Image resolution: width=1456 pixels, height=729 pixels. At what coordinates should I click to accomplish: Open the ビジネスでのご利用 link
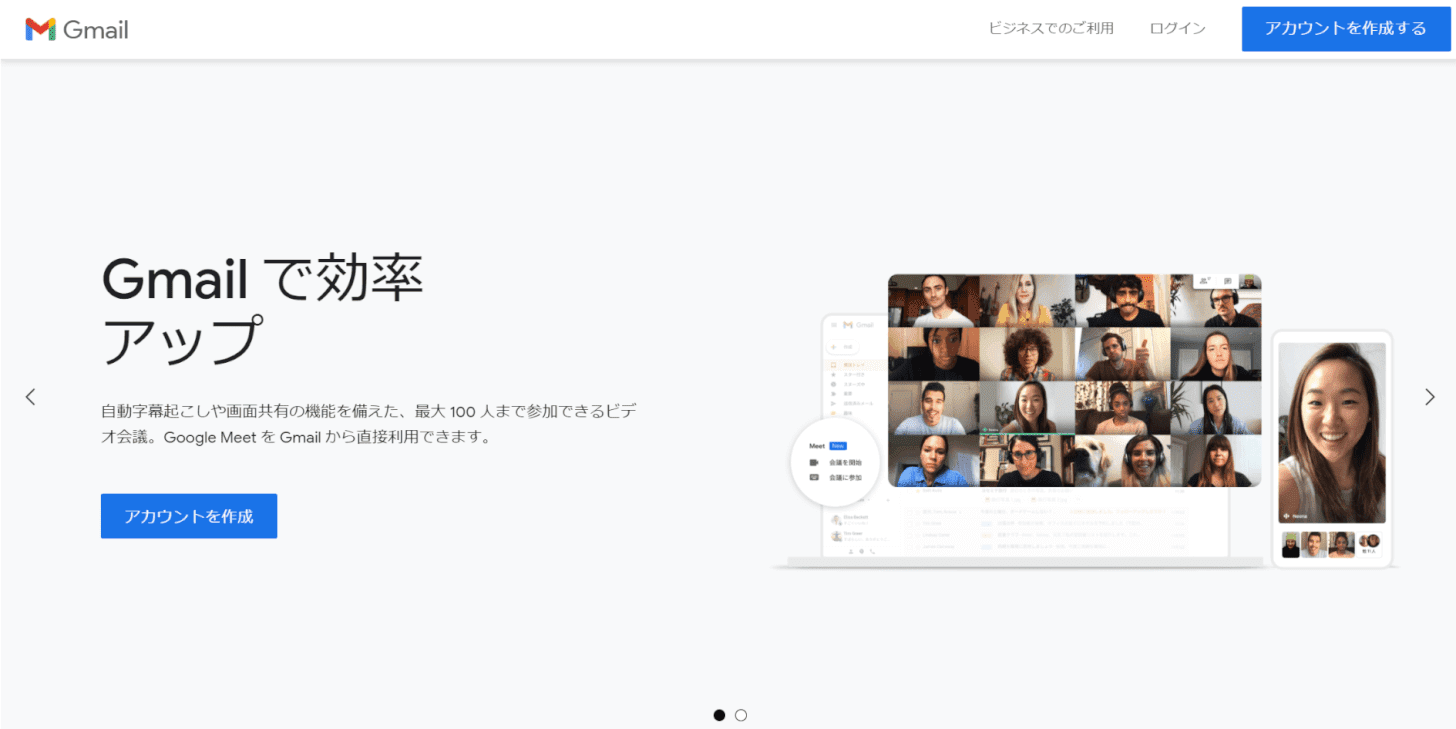click(x=1051, y=28)
